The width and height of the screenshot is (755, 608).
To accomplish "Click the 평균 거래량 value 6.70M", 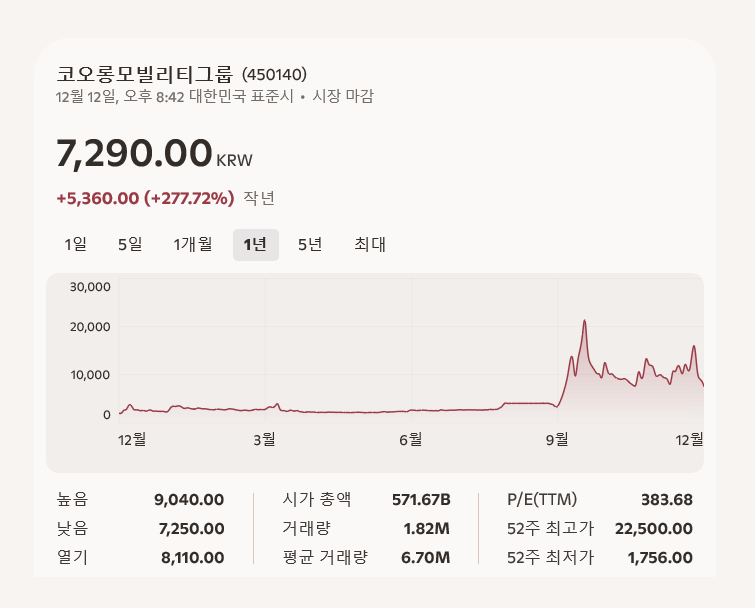I will click(426, 557).
